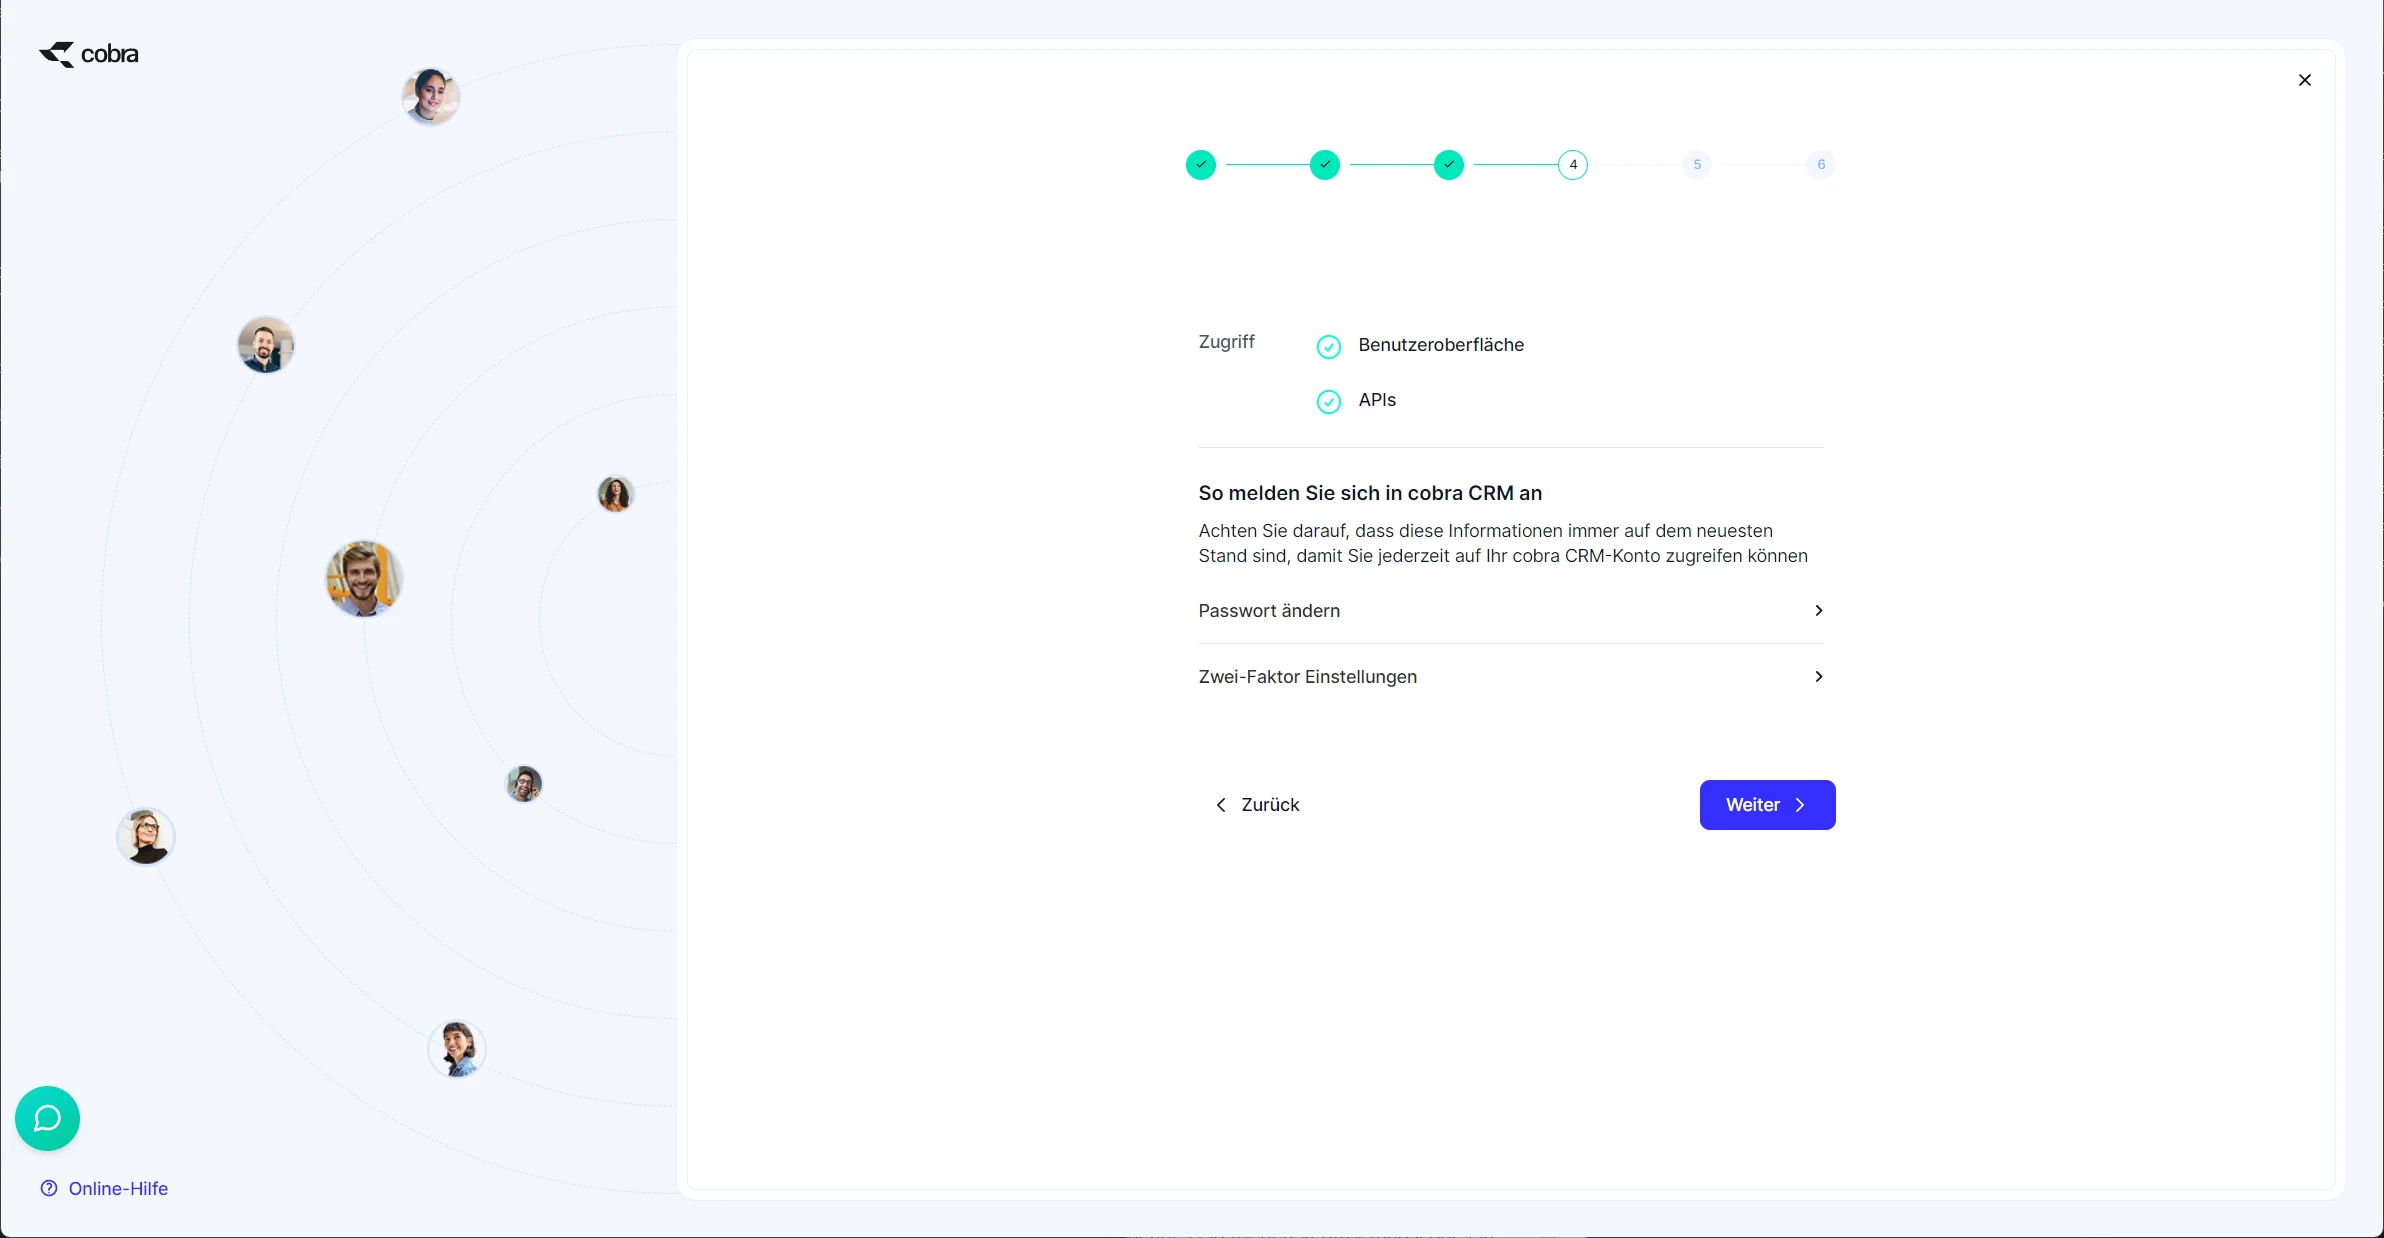Click the checkmark icon beside Benutzeroberfläche
The width and height of the screenshot is (2384, 1238).
[1327, 346]
